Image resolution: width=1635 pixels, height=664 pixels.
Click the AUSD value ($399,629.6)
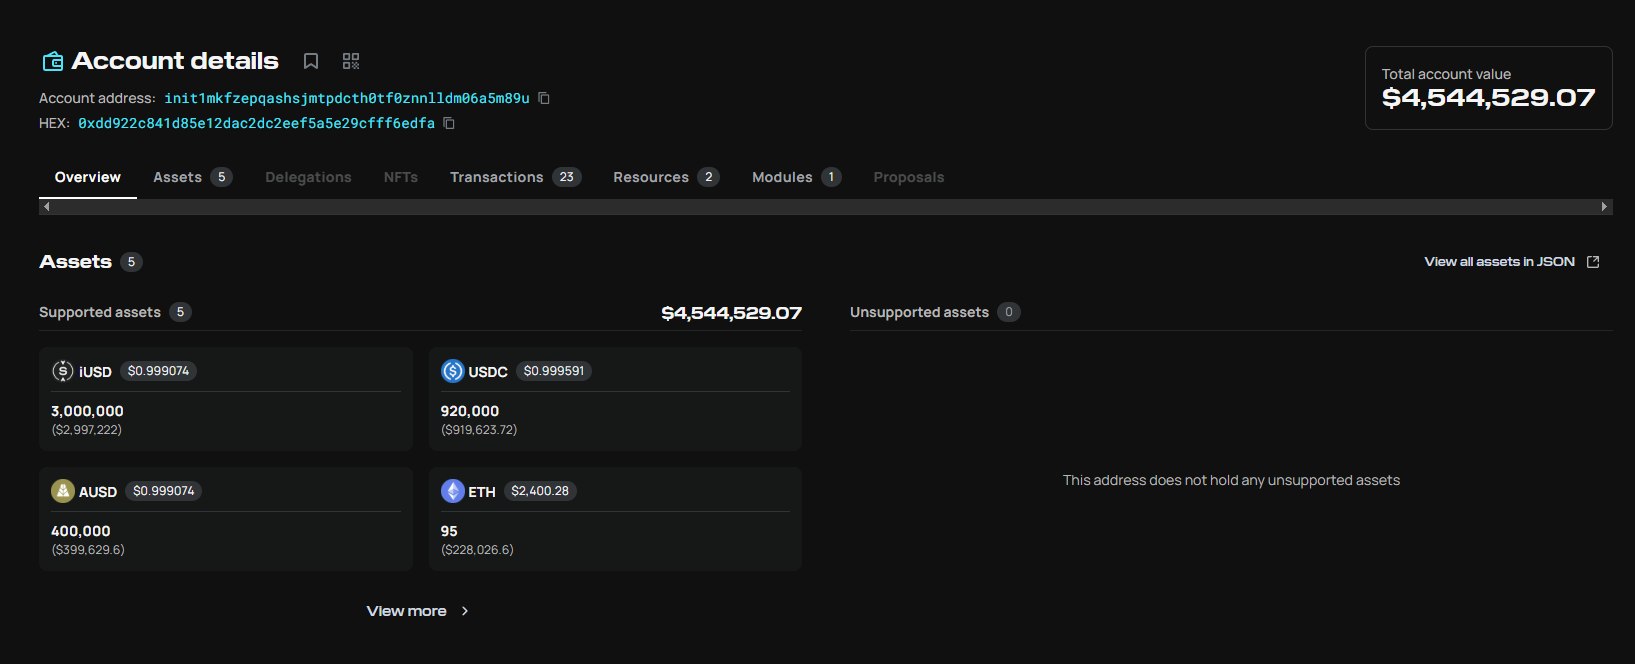click(x=88, y=550)
